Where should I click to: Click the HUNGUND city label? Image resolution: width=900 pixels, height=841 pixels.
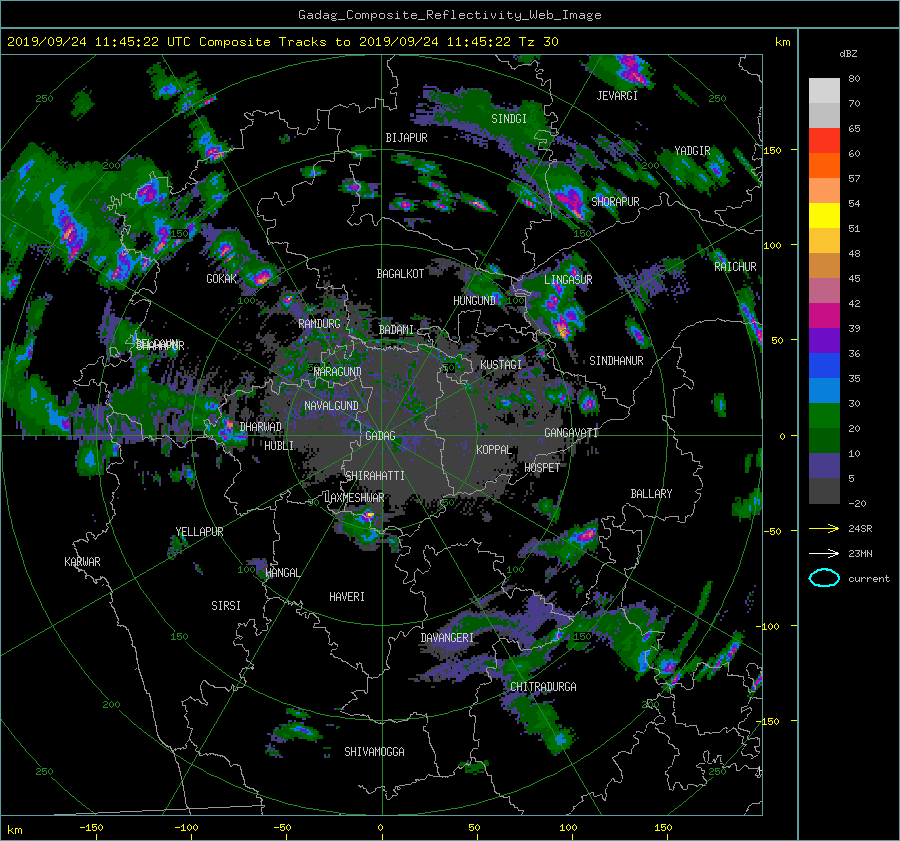pos(474,301)
